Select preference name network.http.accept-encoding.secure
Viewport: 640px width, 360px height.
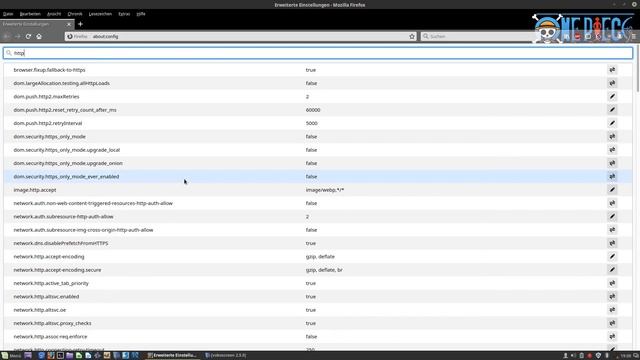(57, 270)
